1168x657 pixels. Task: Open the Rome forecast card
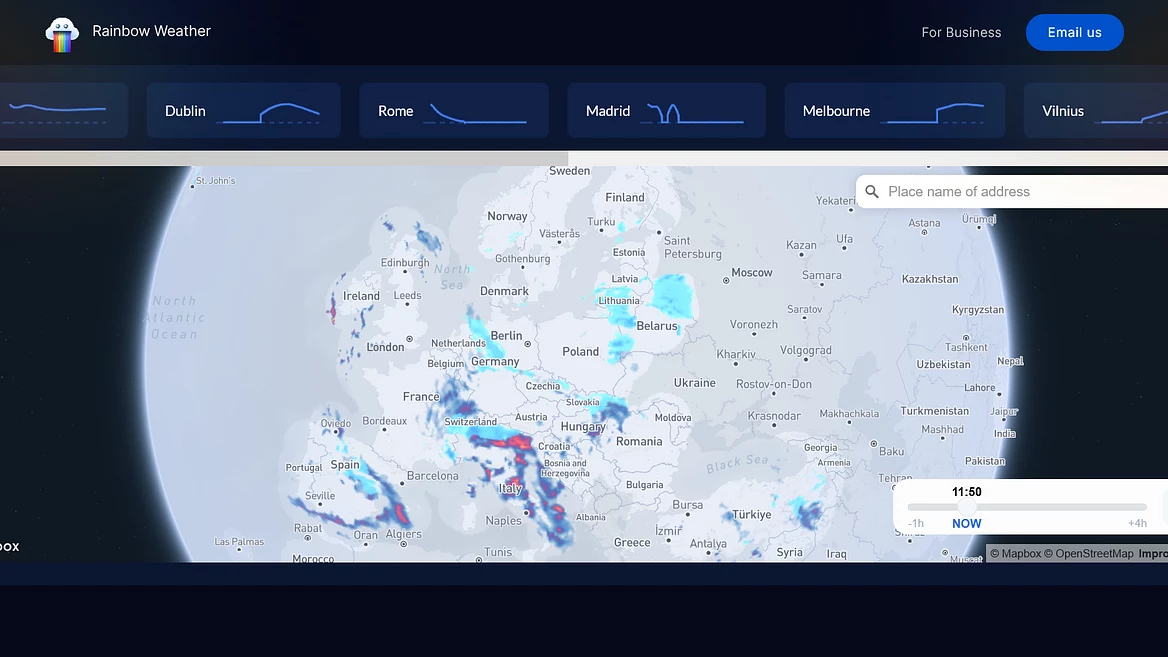point(453,111)
